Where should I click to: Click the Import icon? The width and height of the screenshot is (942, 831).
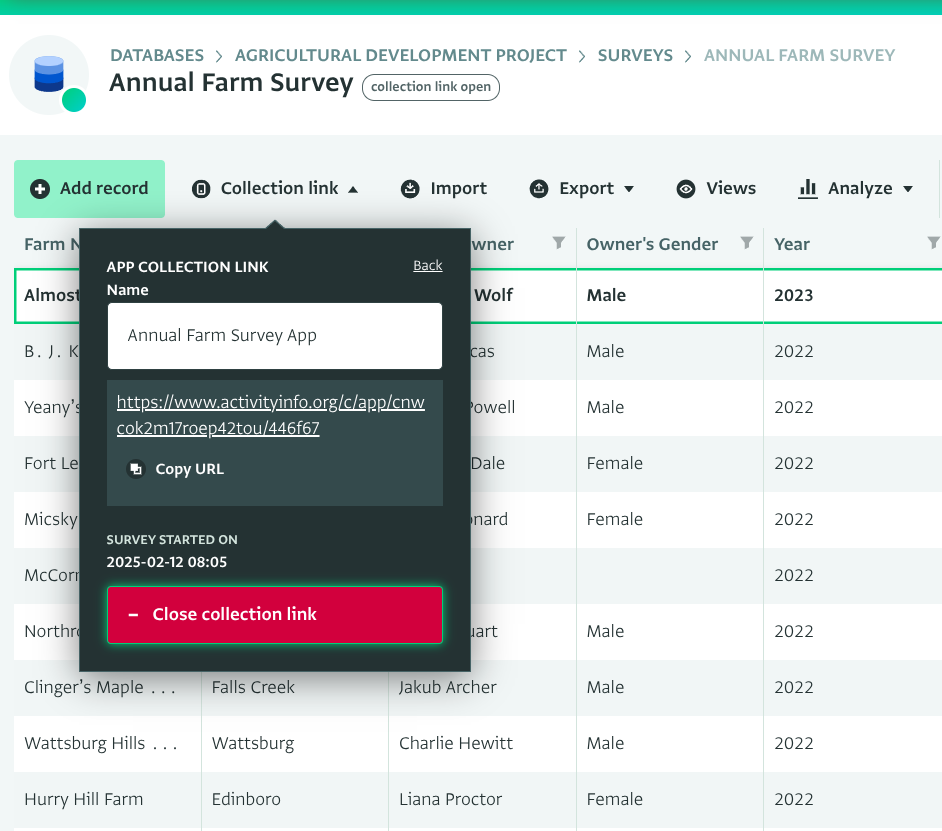(410, 189)
